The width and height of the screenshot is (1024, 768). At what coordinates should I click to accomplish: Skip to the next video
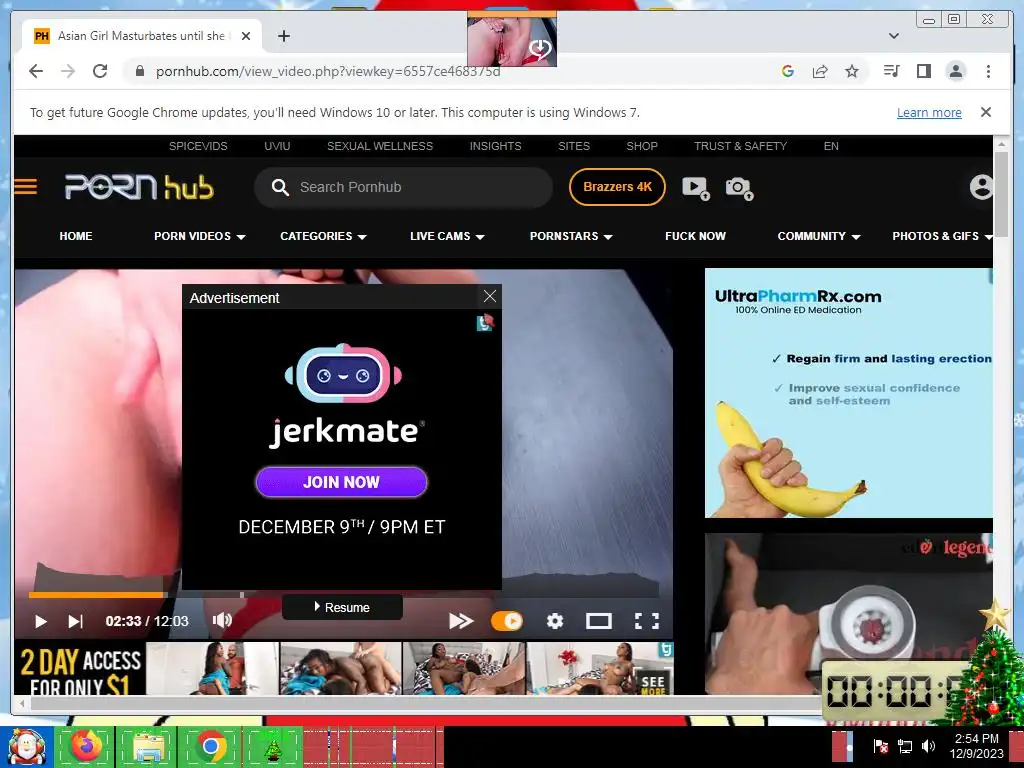coord(75,621)
